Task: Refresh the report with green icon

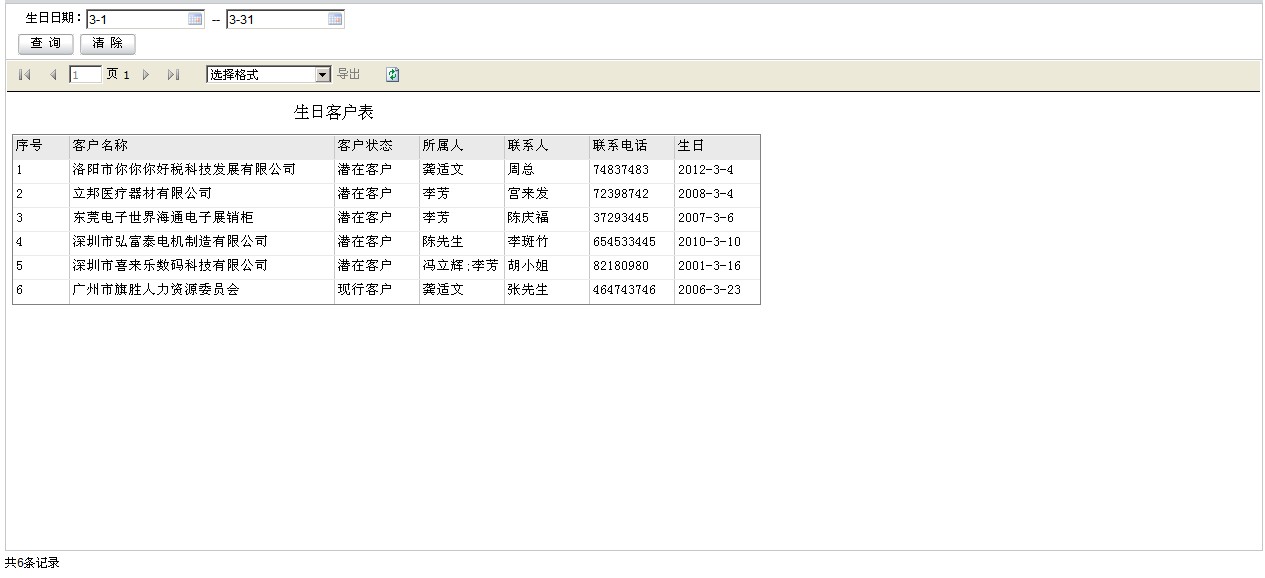Action: click(392, 75)
